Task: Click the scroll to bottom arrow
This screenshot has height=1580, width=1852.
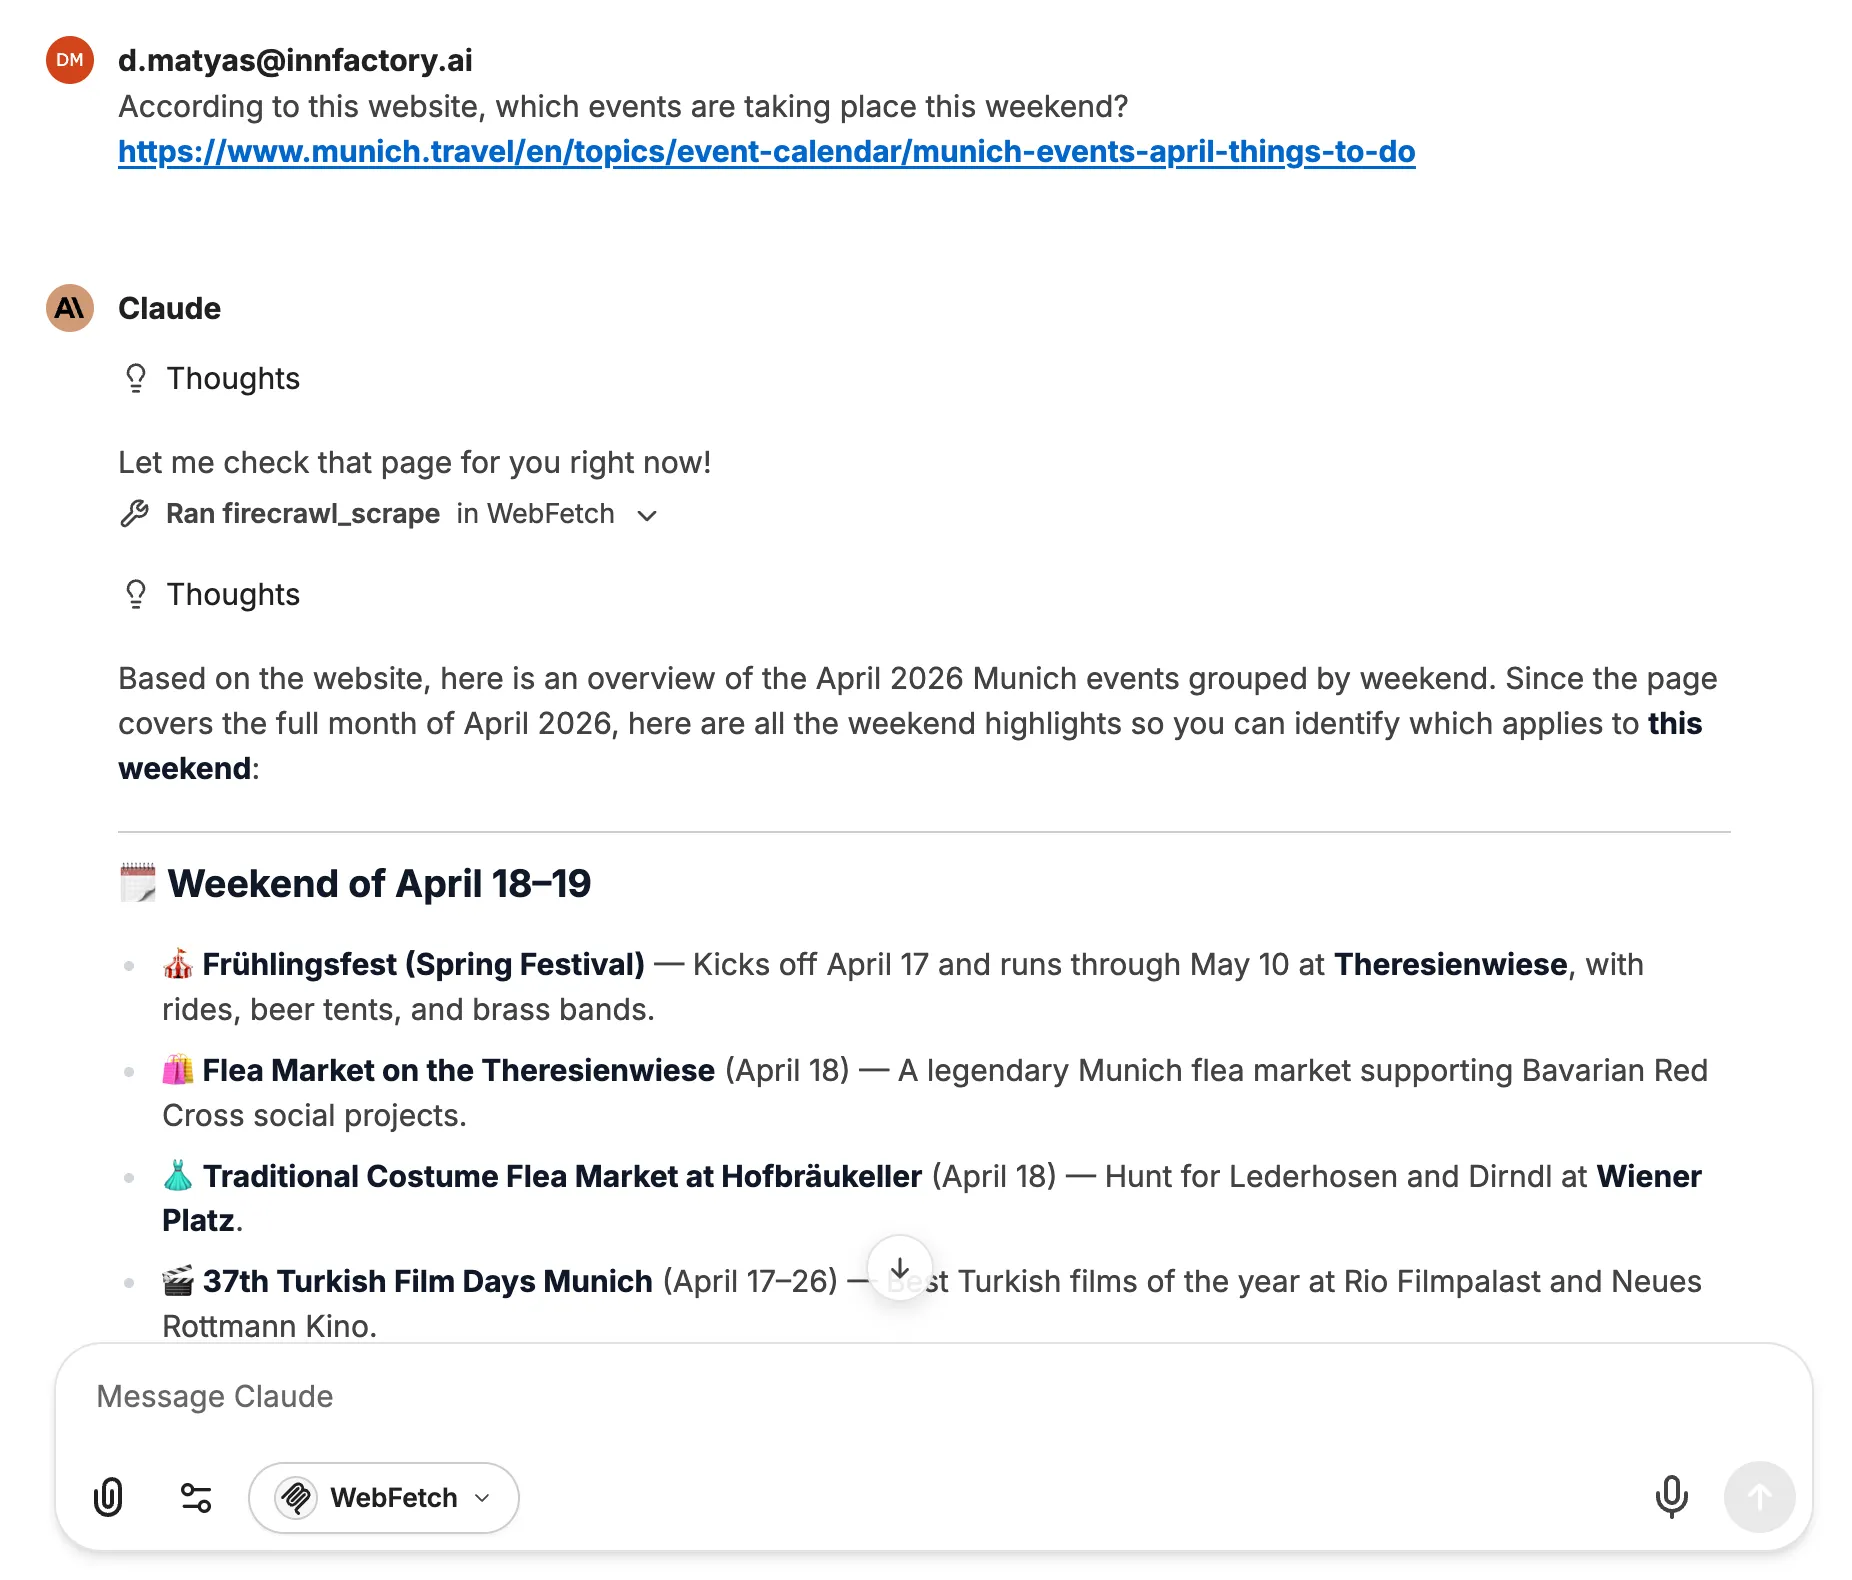Action: pyautogui.click(x=900, y=1269)
